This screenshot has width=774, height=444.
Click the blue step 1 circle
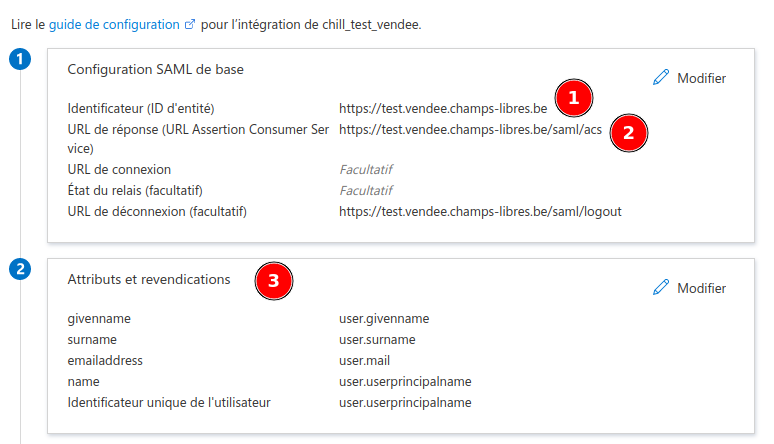[x=20, y=60]
